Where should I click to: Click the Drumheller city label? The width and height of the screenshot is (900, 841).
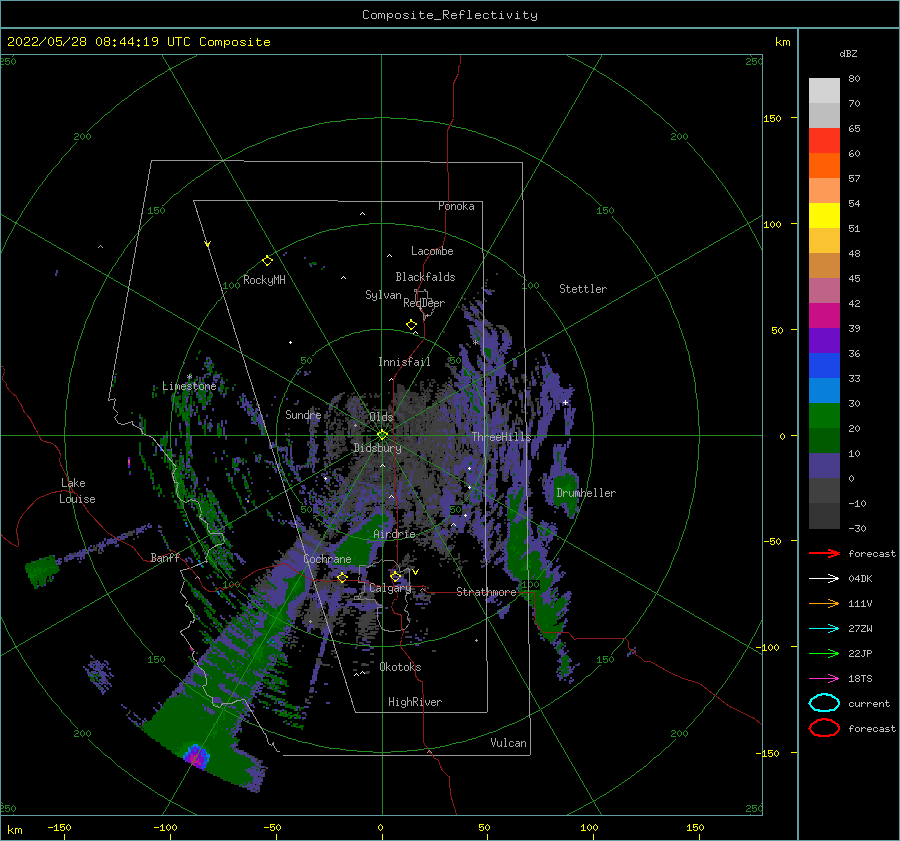tap(586, 493)
